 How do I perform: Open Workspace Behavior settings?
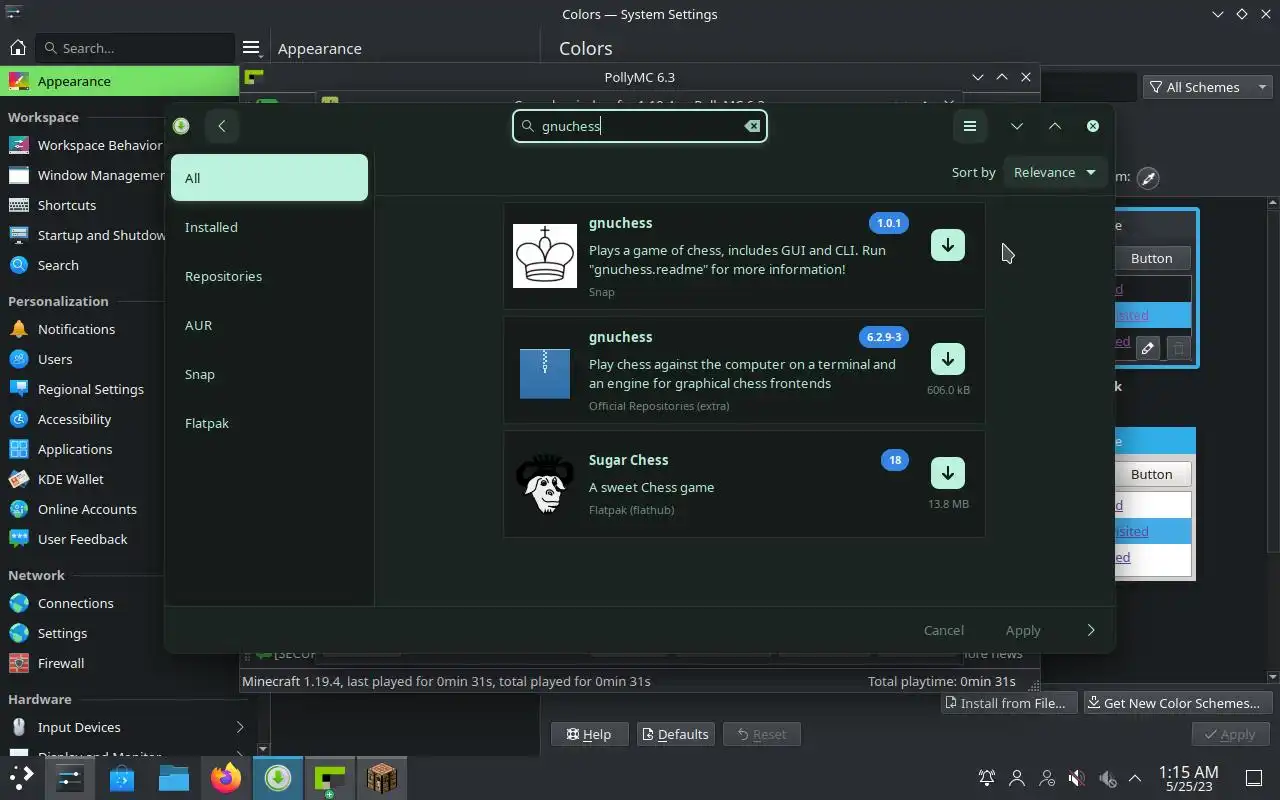[85, 145]
